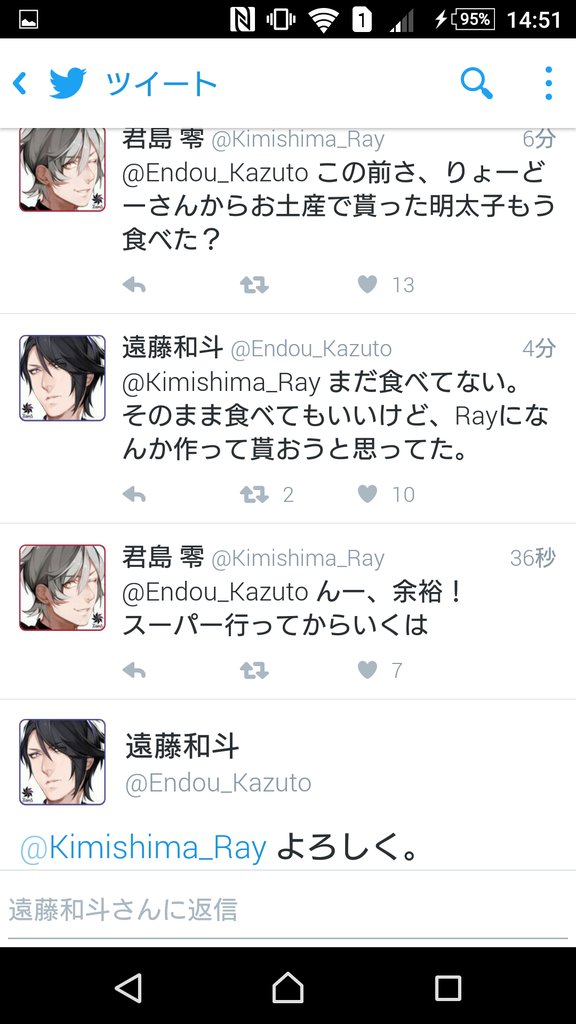
Task: Tap the @Kimishima_Ray mention link in main tweet
Action: (143, 848)
